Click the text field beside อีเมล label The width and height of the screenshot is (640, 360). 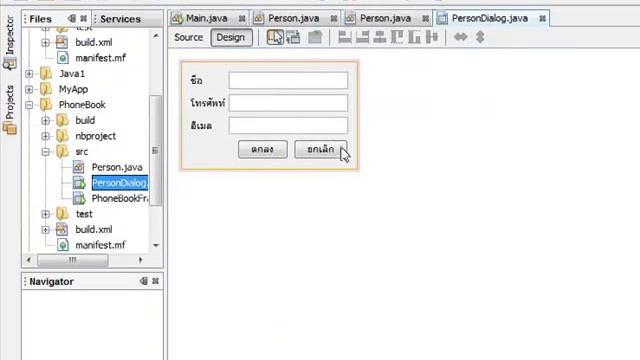coord(288,125)
